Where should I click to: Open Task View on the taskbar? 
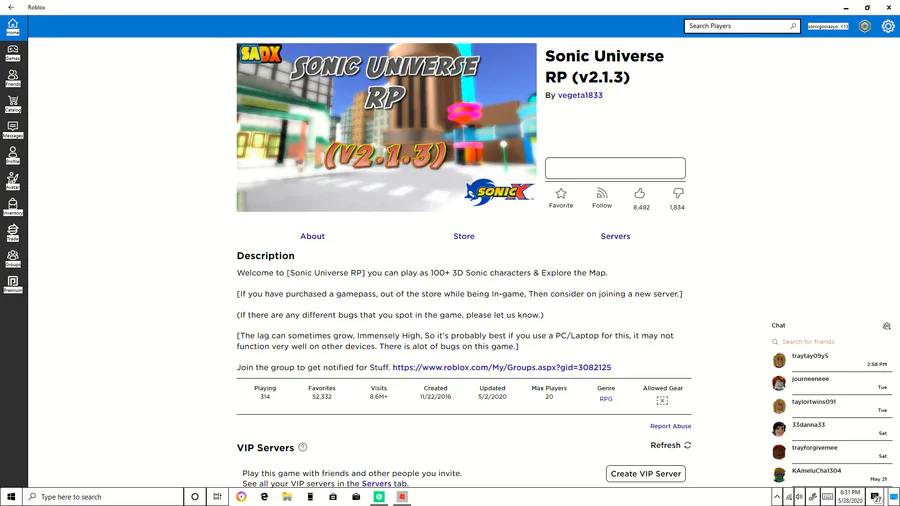(x=217, y=497)
